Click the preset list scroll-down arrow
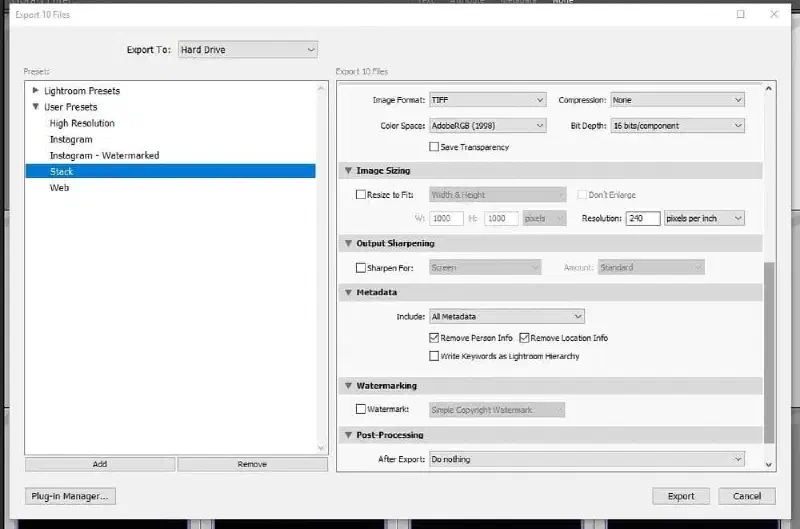Image resolution: width=800 pixels, height=529 pixels. tap(321, 448)
